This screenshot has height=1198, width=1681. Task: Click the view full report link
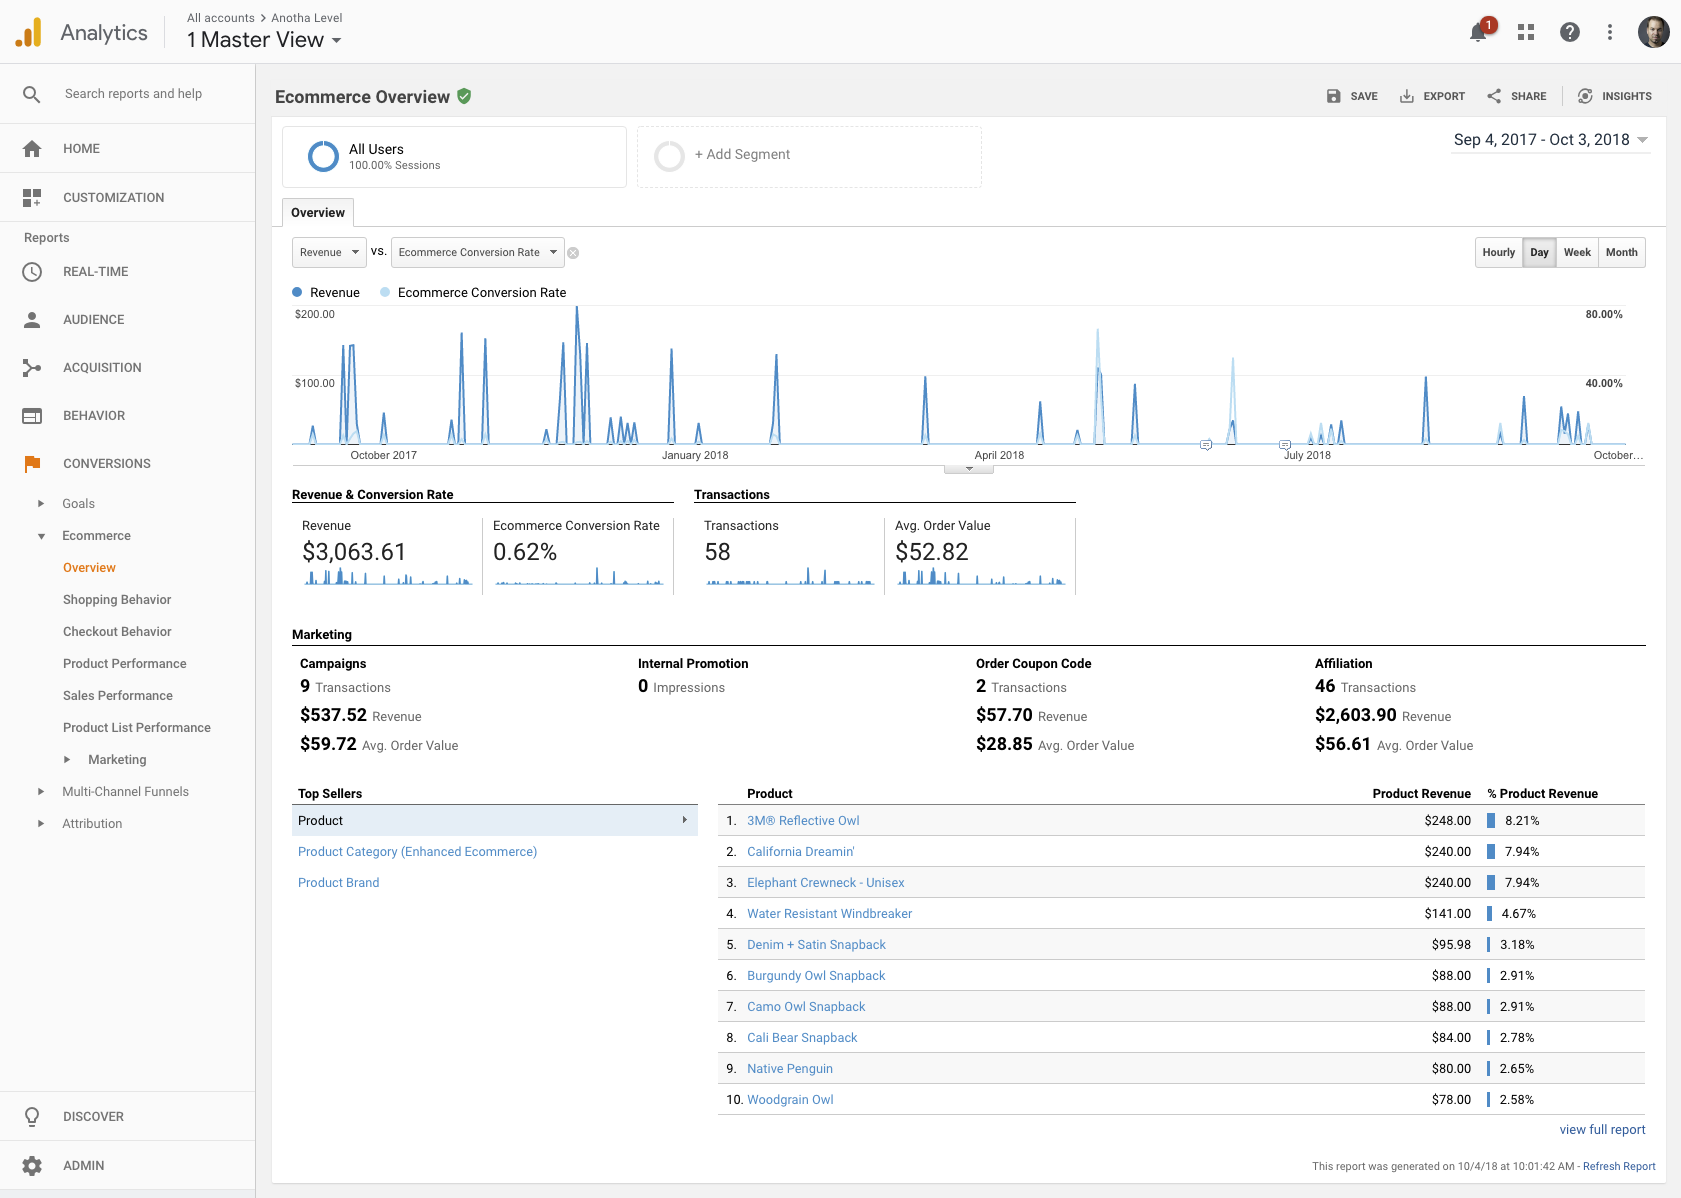[x=1602, y=1130]
